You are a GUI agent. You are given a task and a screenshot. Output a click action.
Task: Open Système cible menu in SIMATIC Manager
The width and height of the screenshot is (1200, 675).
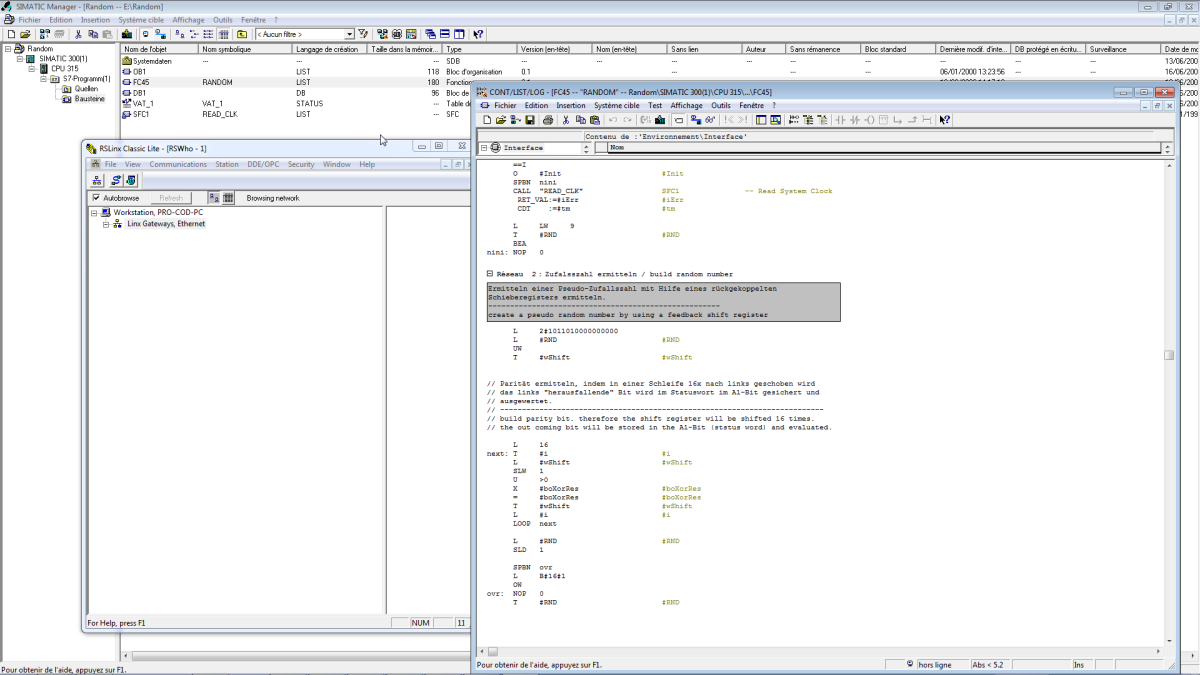click(x=141, y=20)
